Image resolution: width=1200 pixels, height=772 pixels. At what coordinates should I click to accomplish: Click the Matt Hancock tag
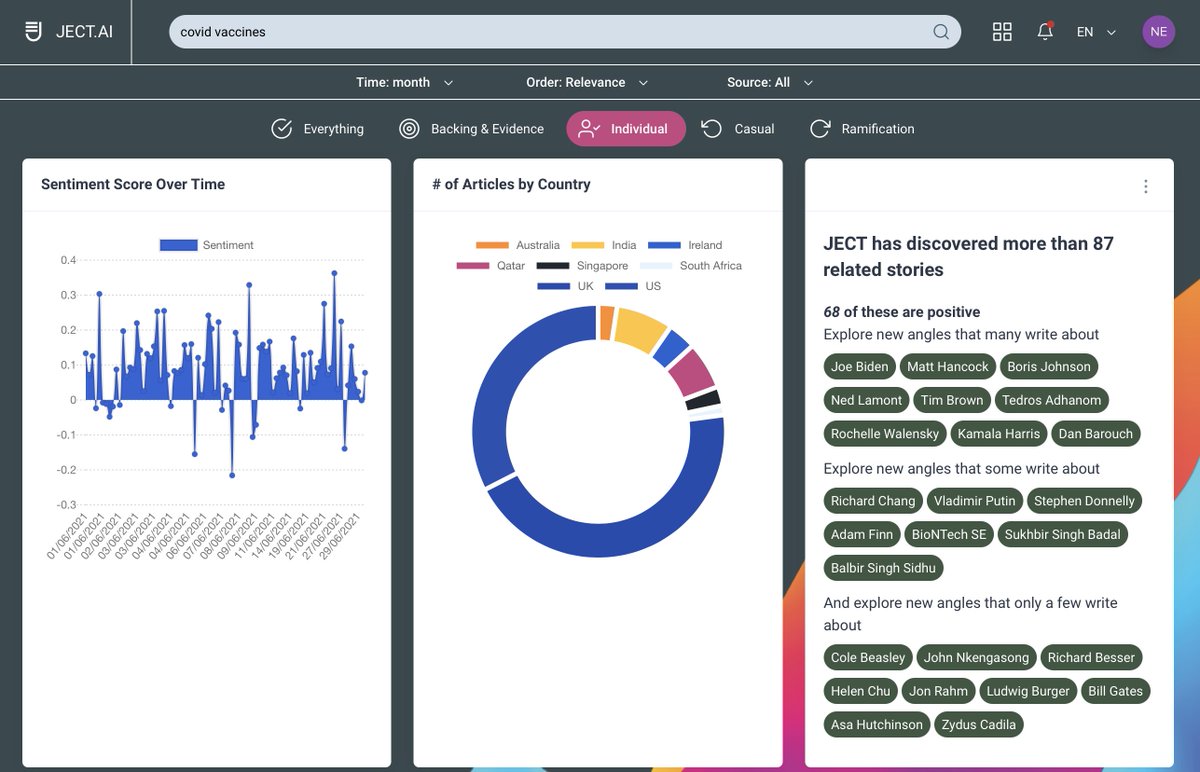click(x=947, y=367)
